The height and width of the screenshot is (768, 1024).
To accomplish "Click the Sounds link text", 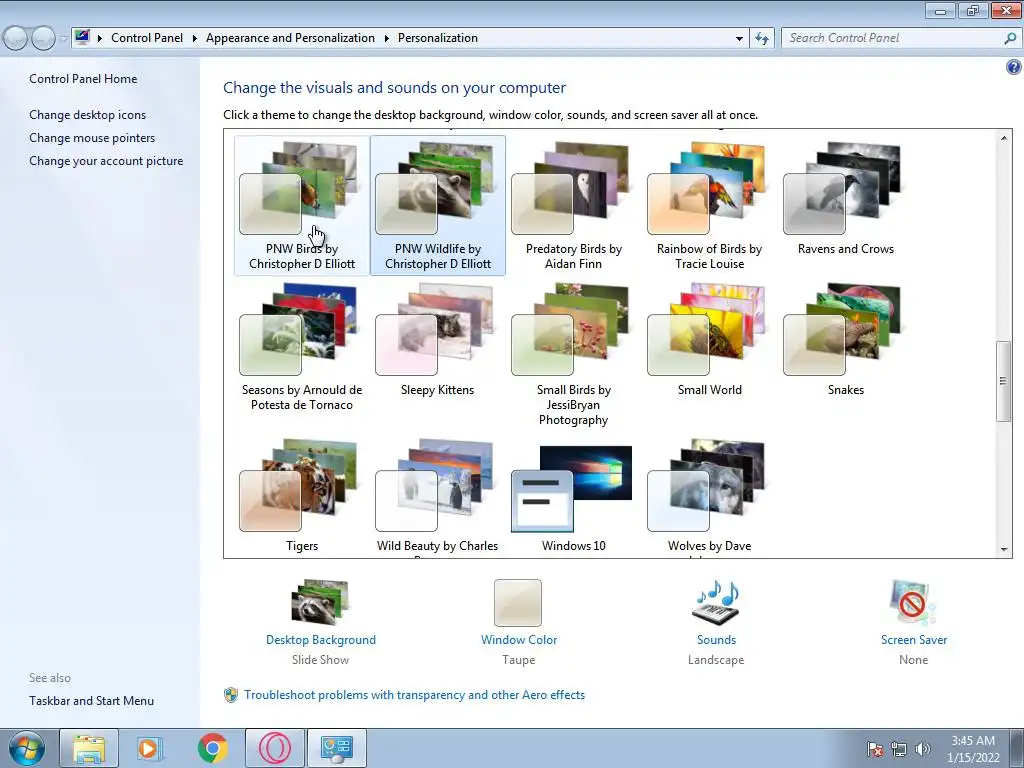I will click(x=716, y=640).
